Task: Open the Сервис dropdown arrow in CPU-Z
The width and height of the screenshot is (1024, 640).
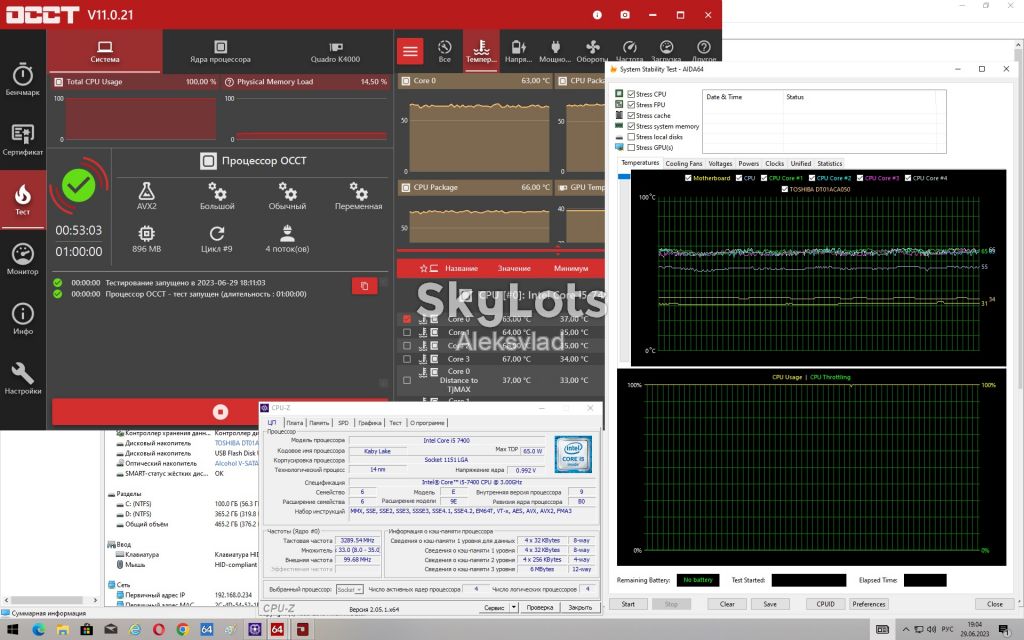Action: pos(514,607)
